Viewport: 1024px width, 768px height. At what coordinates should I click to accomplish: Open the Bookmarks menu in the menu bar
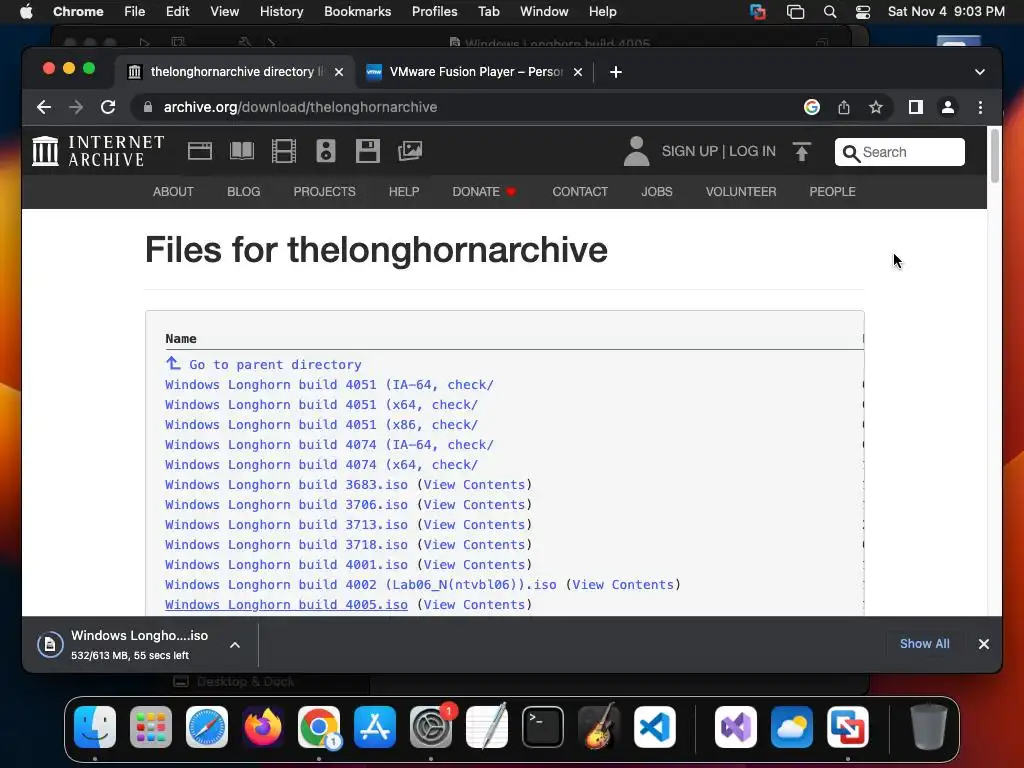click(357, 12)
